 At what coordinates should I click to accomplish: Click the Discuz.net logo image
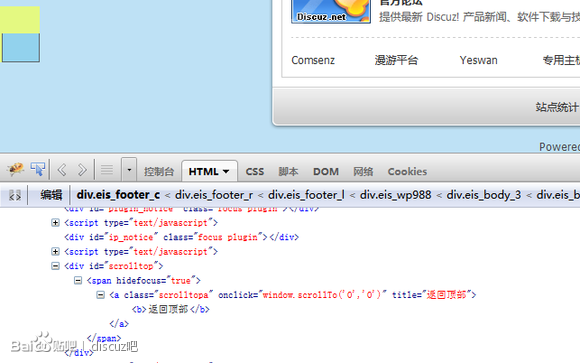[331, 11]
